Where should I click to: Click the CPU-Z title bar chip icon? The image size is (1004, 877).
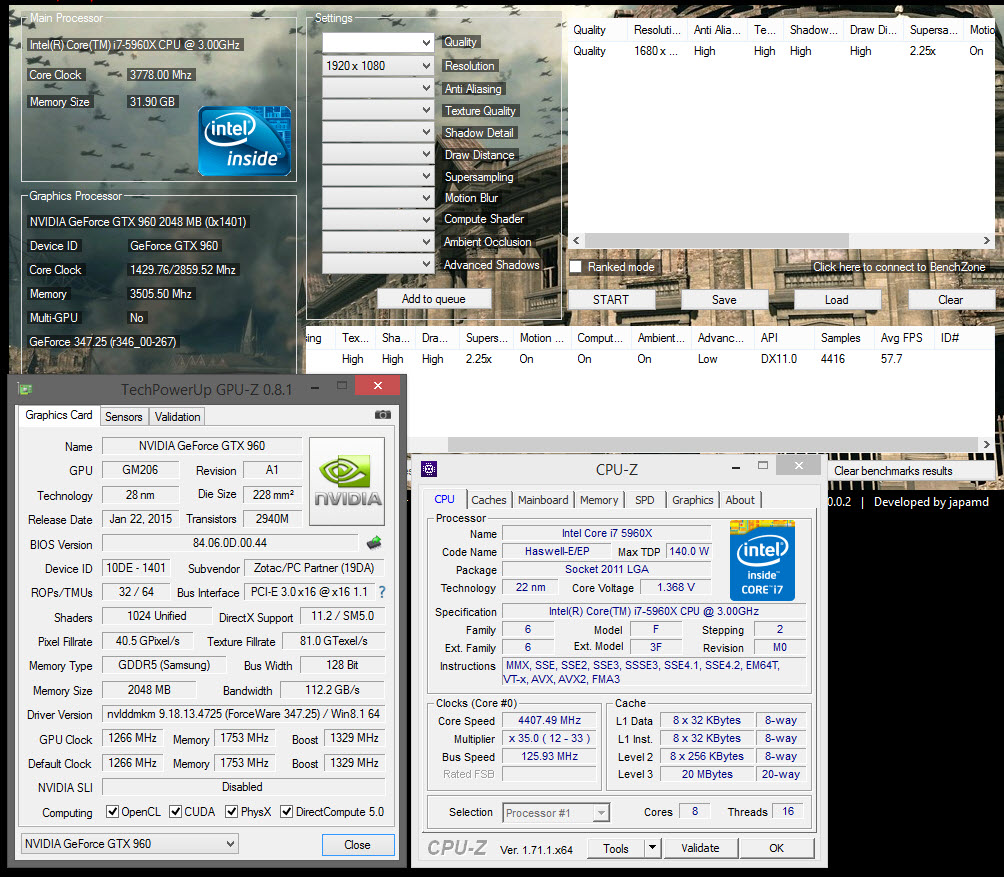click(428, 469)
